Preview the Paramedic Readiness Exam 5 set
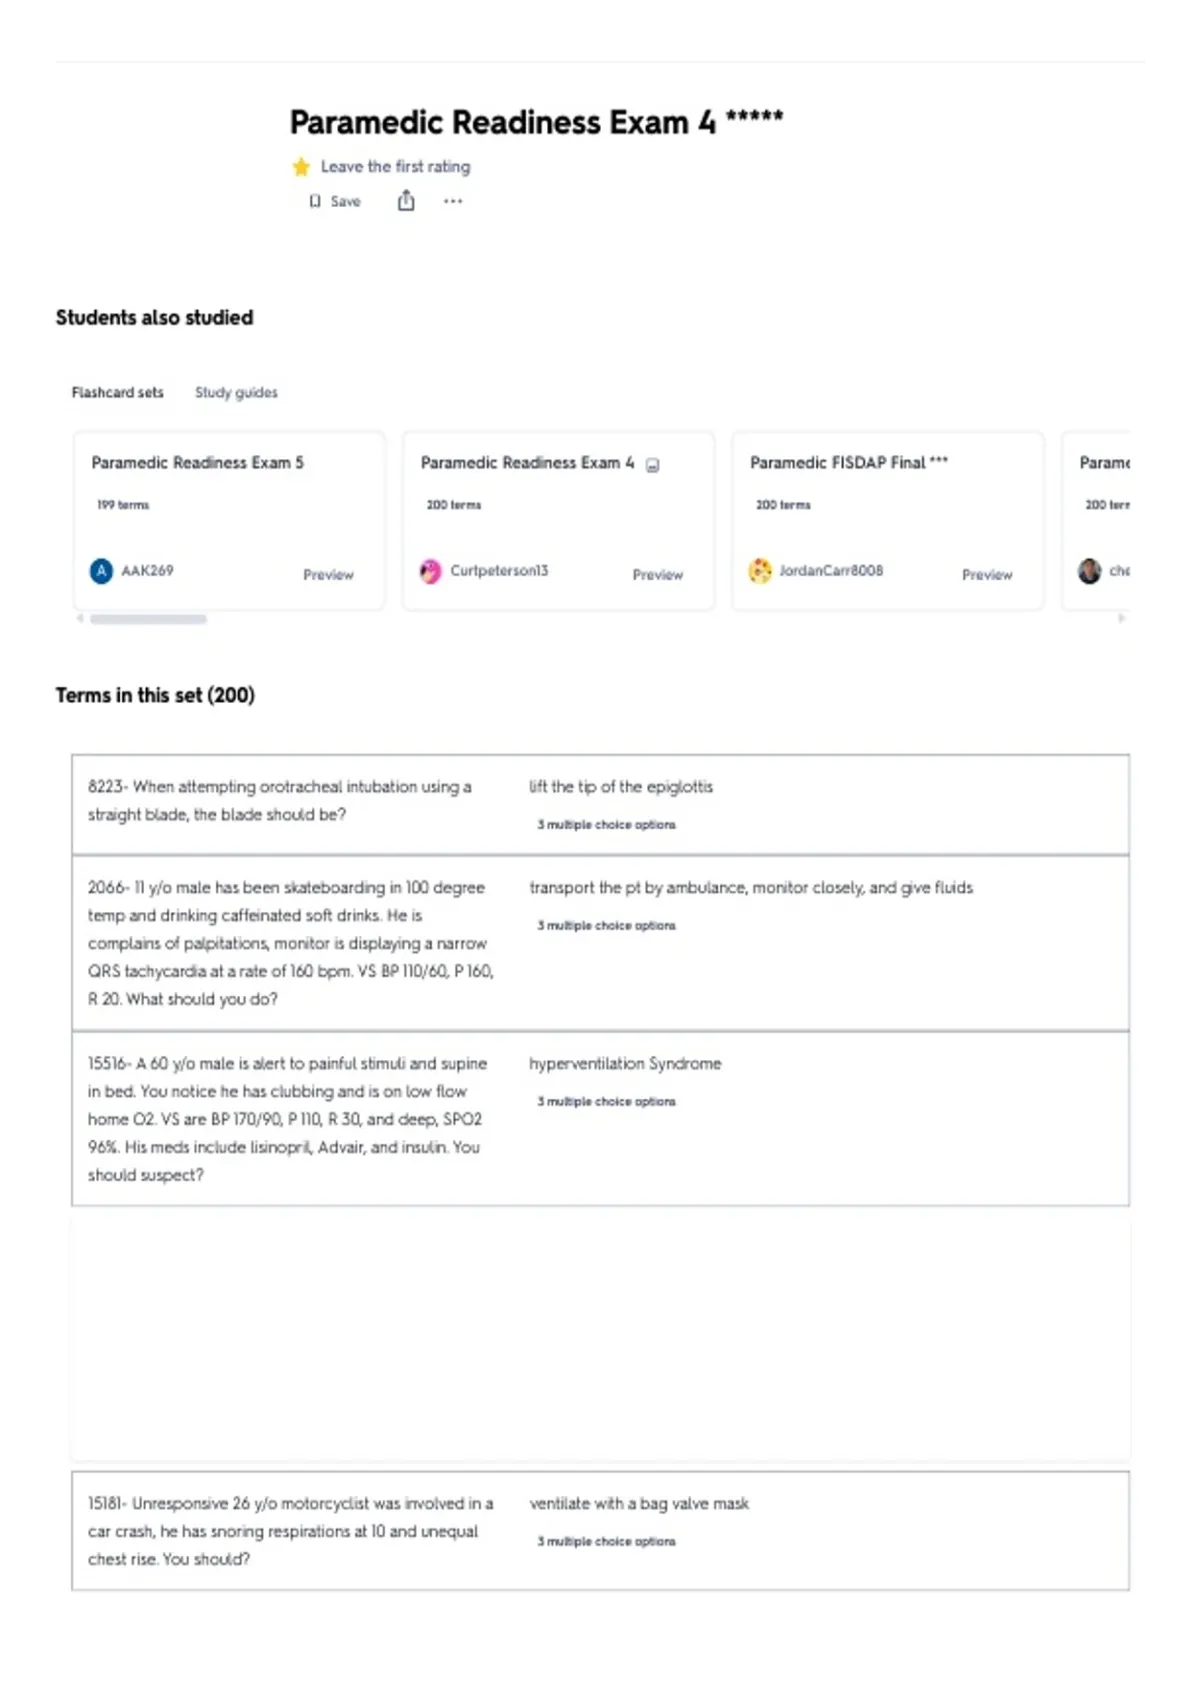1200x1700 pixels. (328, 575)
